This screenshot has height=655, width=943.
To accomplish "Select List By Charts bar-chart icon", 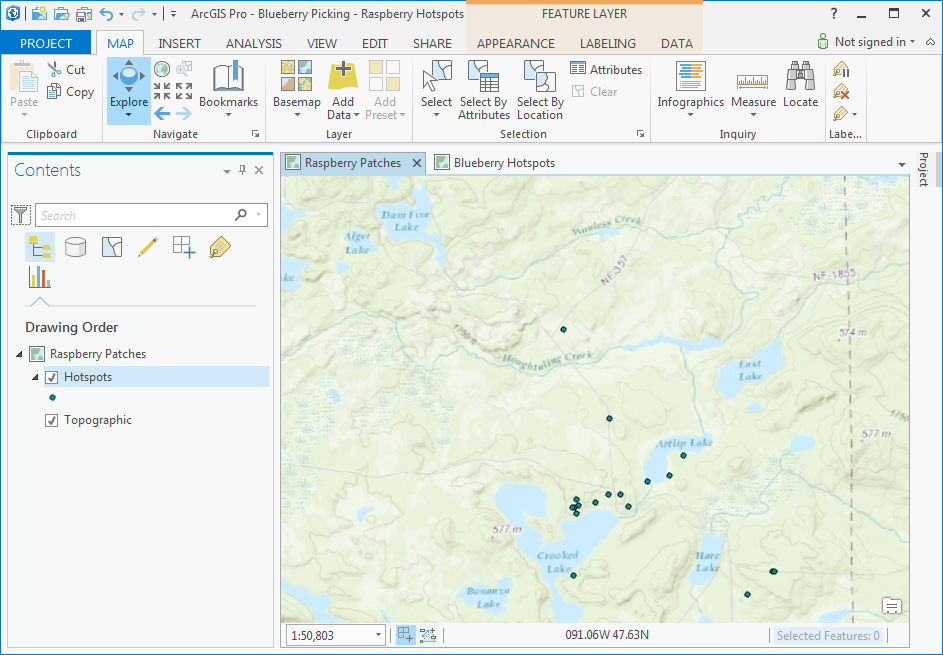I will tap(40, 277).
